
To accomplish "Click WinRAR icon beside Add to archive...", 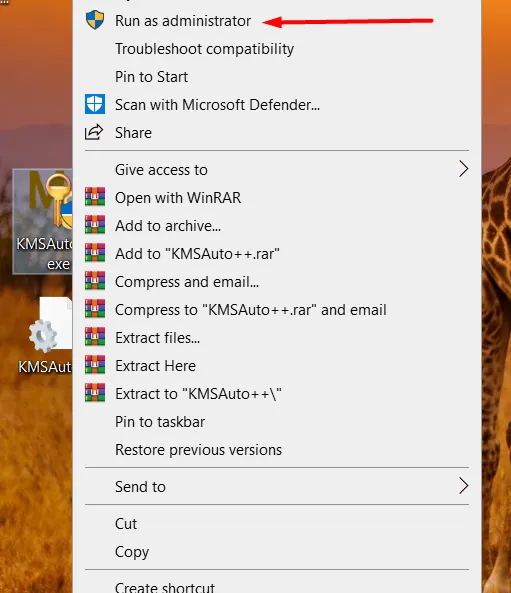I will pos(95,225).
